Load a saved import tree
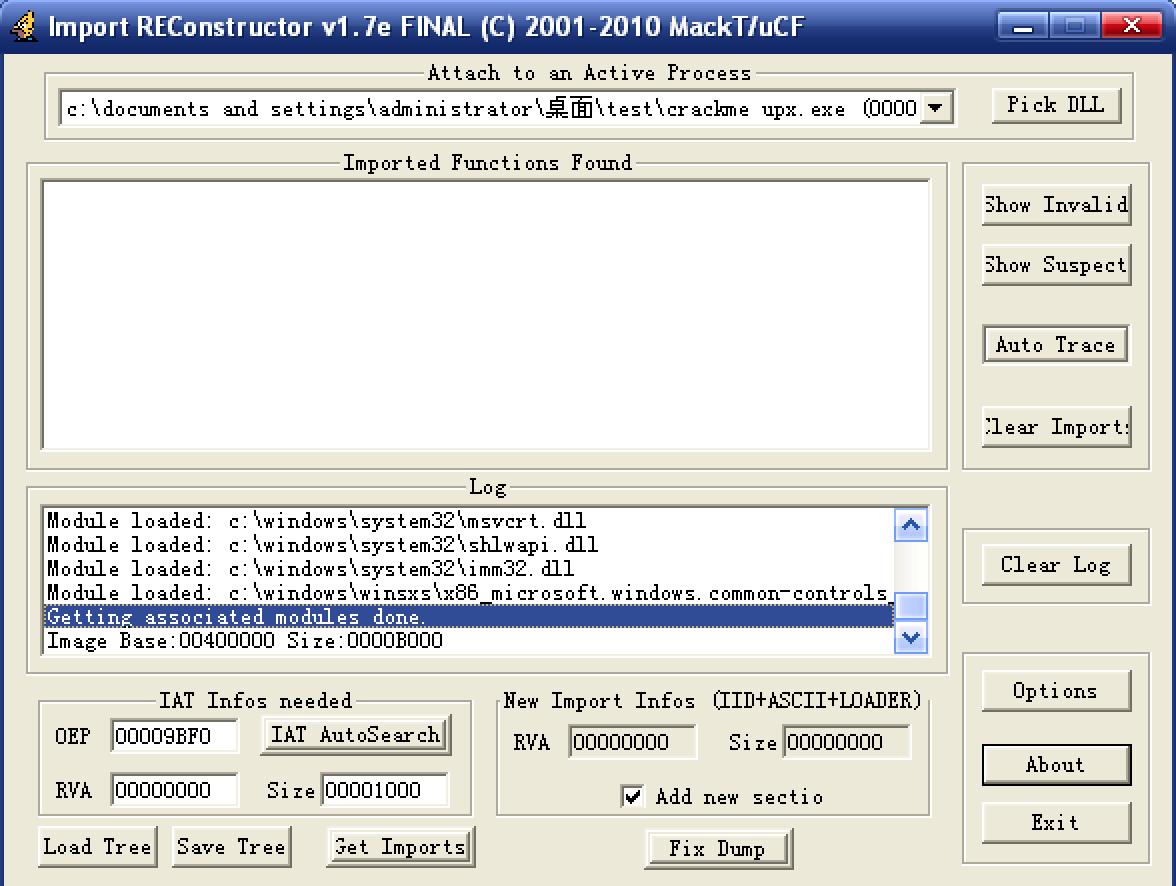 (x=97, y=847)
